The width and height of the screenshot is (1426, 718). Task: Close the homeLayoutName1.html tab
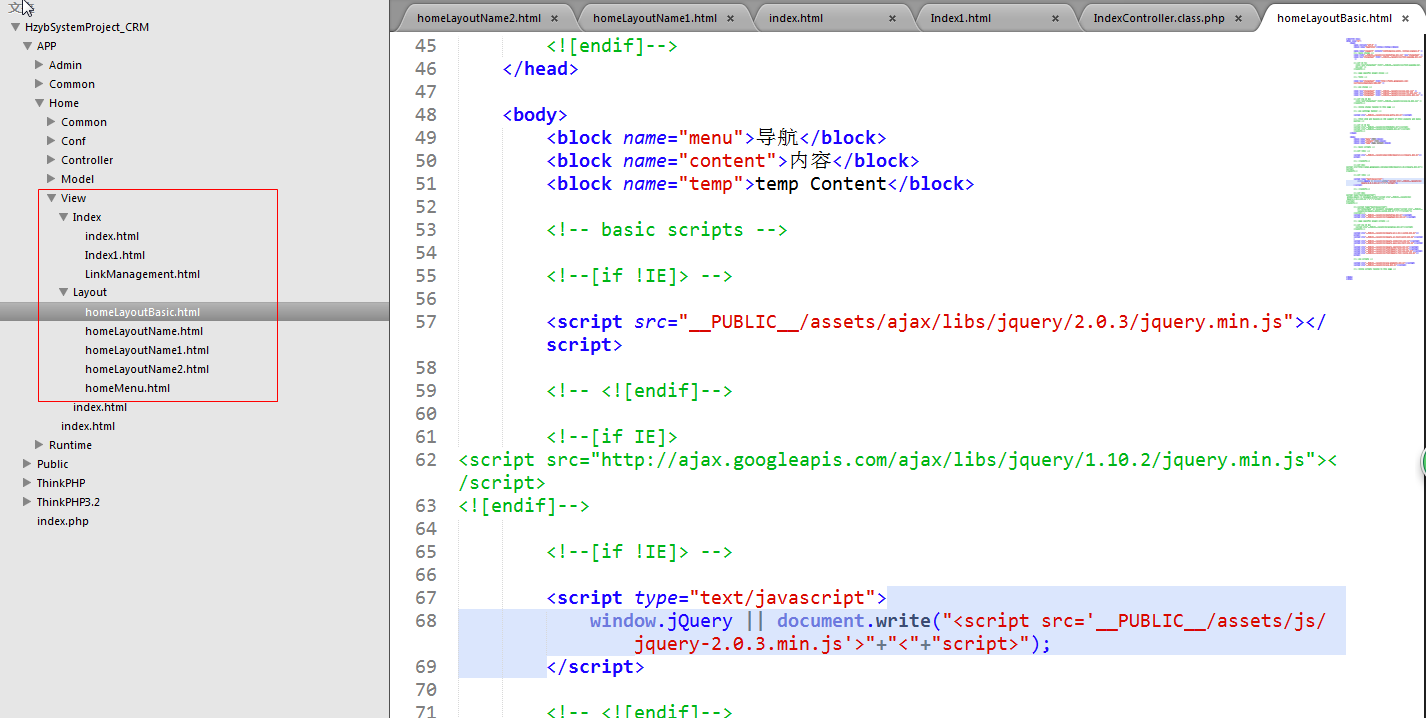pos(731,18)
